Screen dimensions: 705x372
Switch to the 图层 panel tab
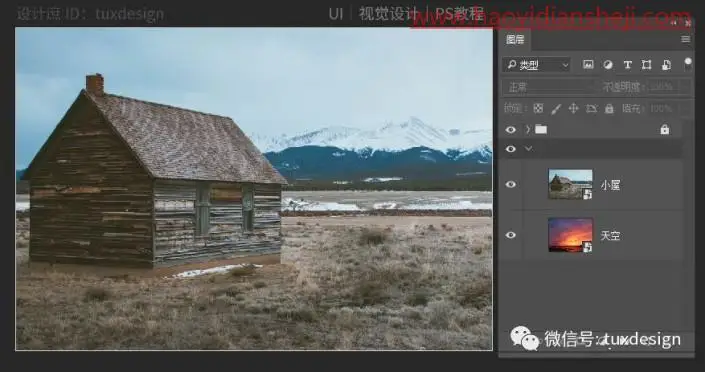coord(515,40)
